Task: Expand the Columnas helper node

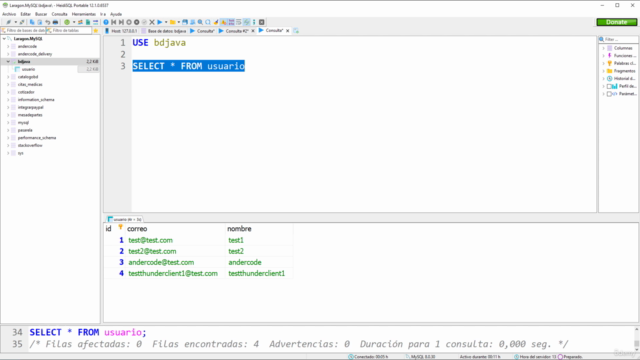Action: click(x=603, y=48)
